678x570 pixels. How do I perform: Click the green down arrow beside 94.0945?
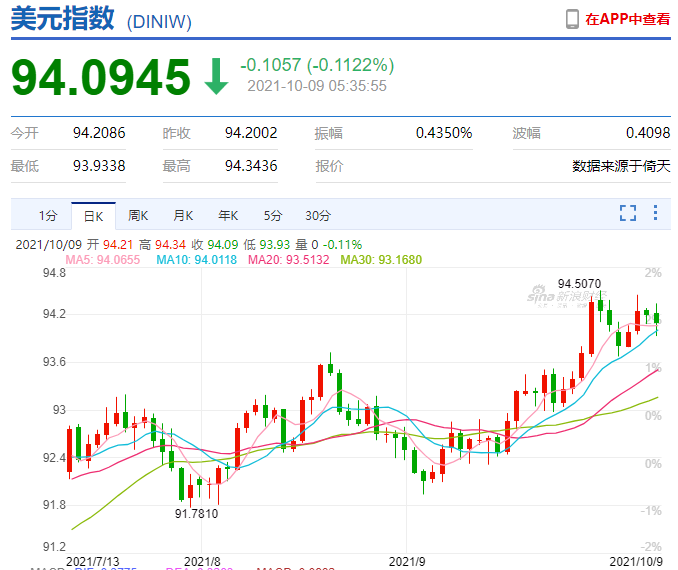[x=216, y=77]
